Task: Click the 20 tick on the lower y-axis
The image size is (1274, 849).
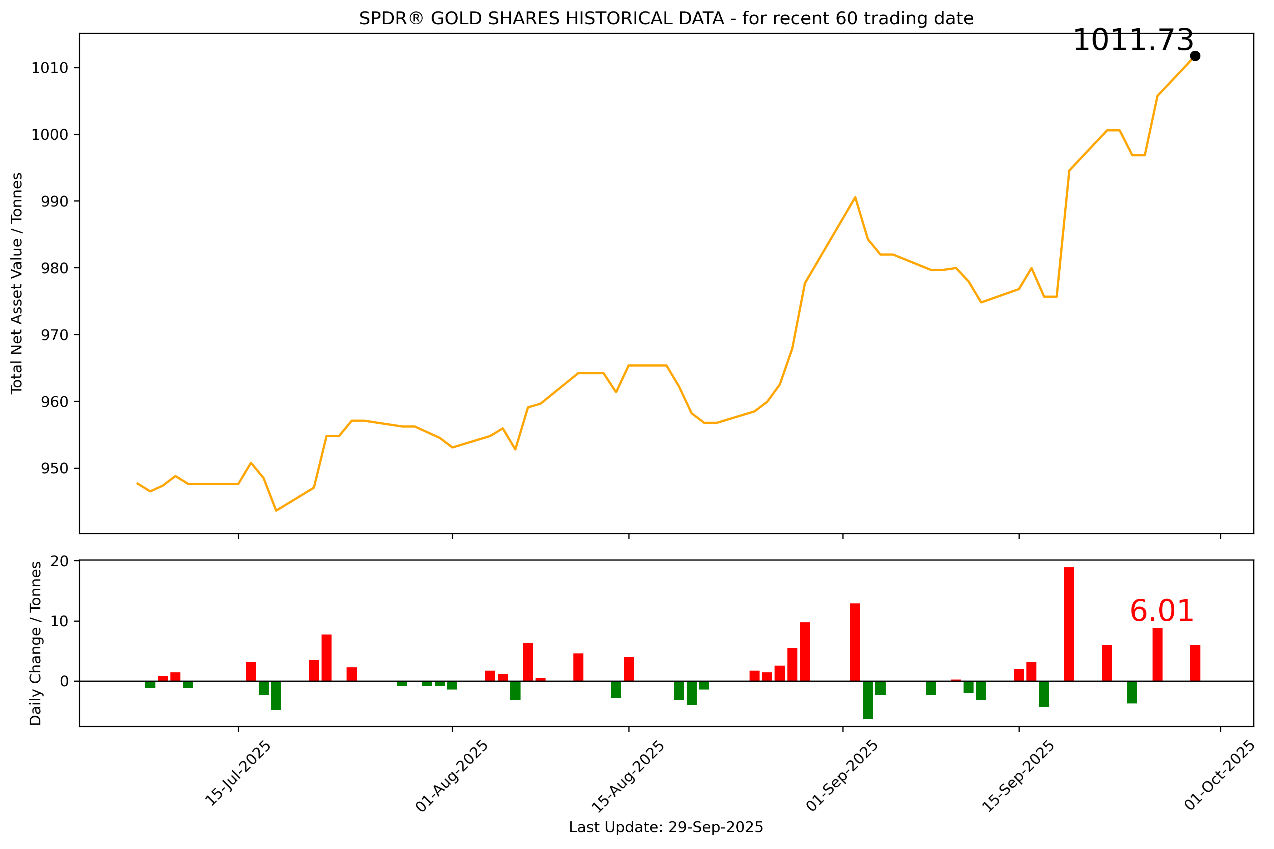Action: (60, 561)
